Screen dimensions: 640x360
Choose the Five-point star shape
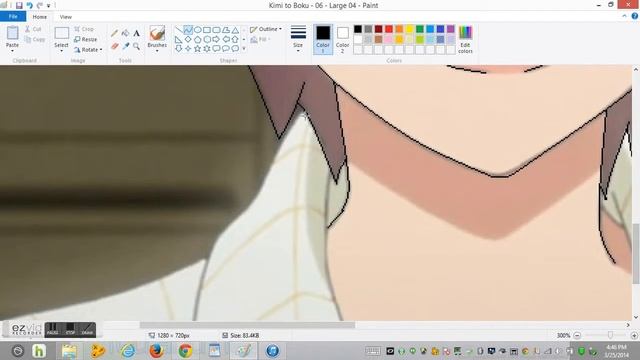point(198,49)
